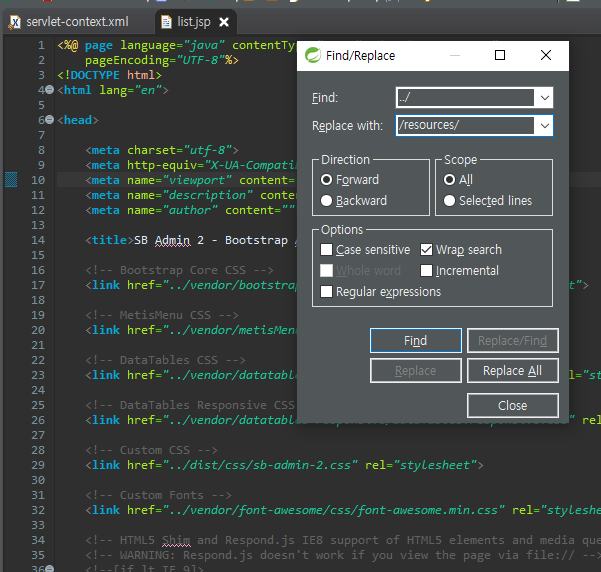This screenshot has height=572, width=601.
Task: Enable the Regular expressions checkbox
Action: click(x=326, y=291)
